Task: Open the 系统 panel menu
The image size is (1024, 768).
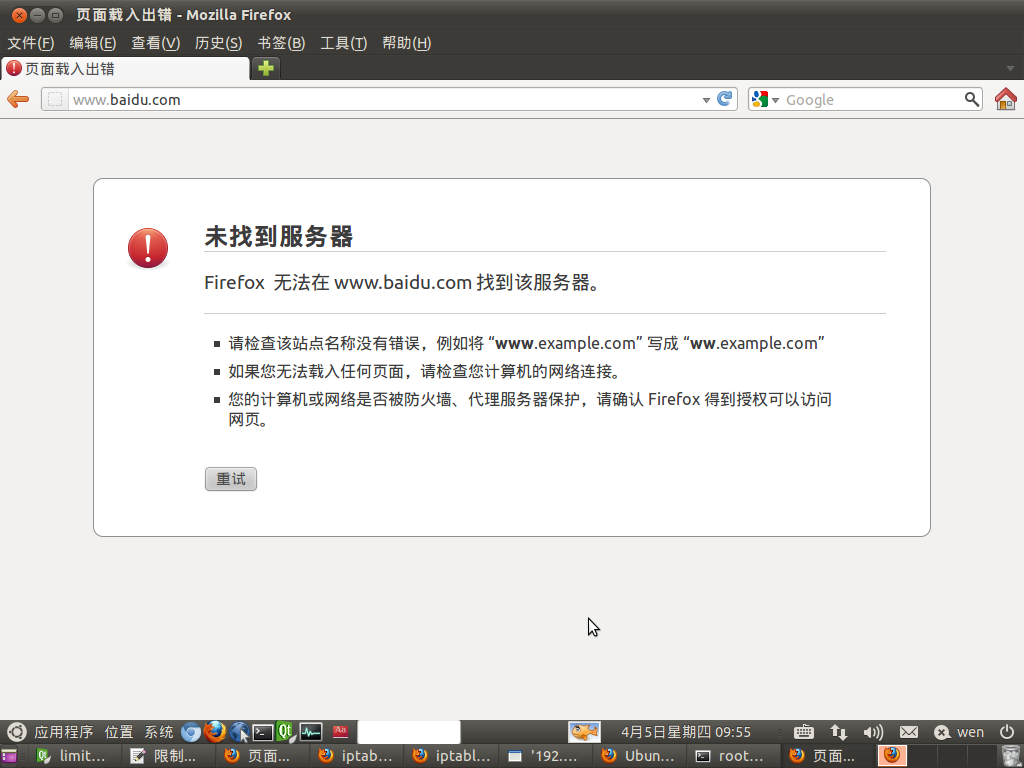Action: pos(159,732)
